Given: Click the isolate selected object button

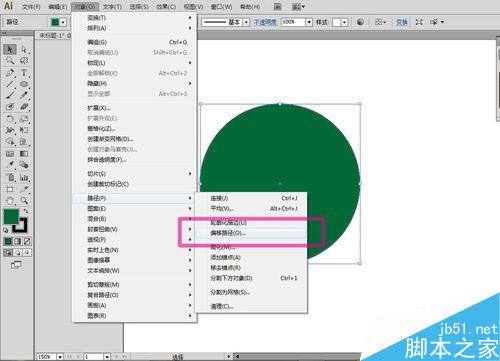Looking at the screenshot, I should click(419, 22).
